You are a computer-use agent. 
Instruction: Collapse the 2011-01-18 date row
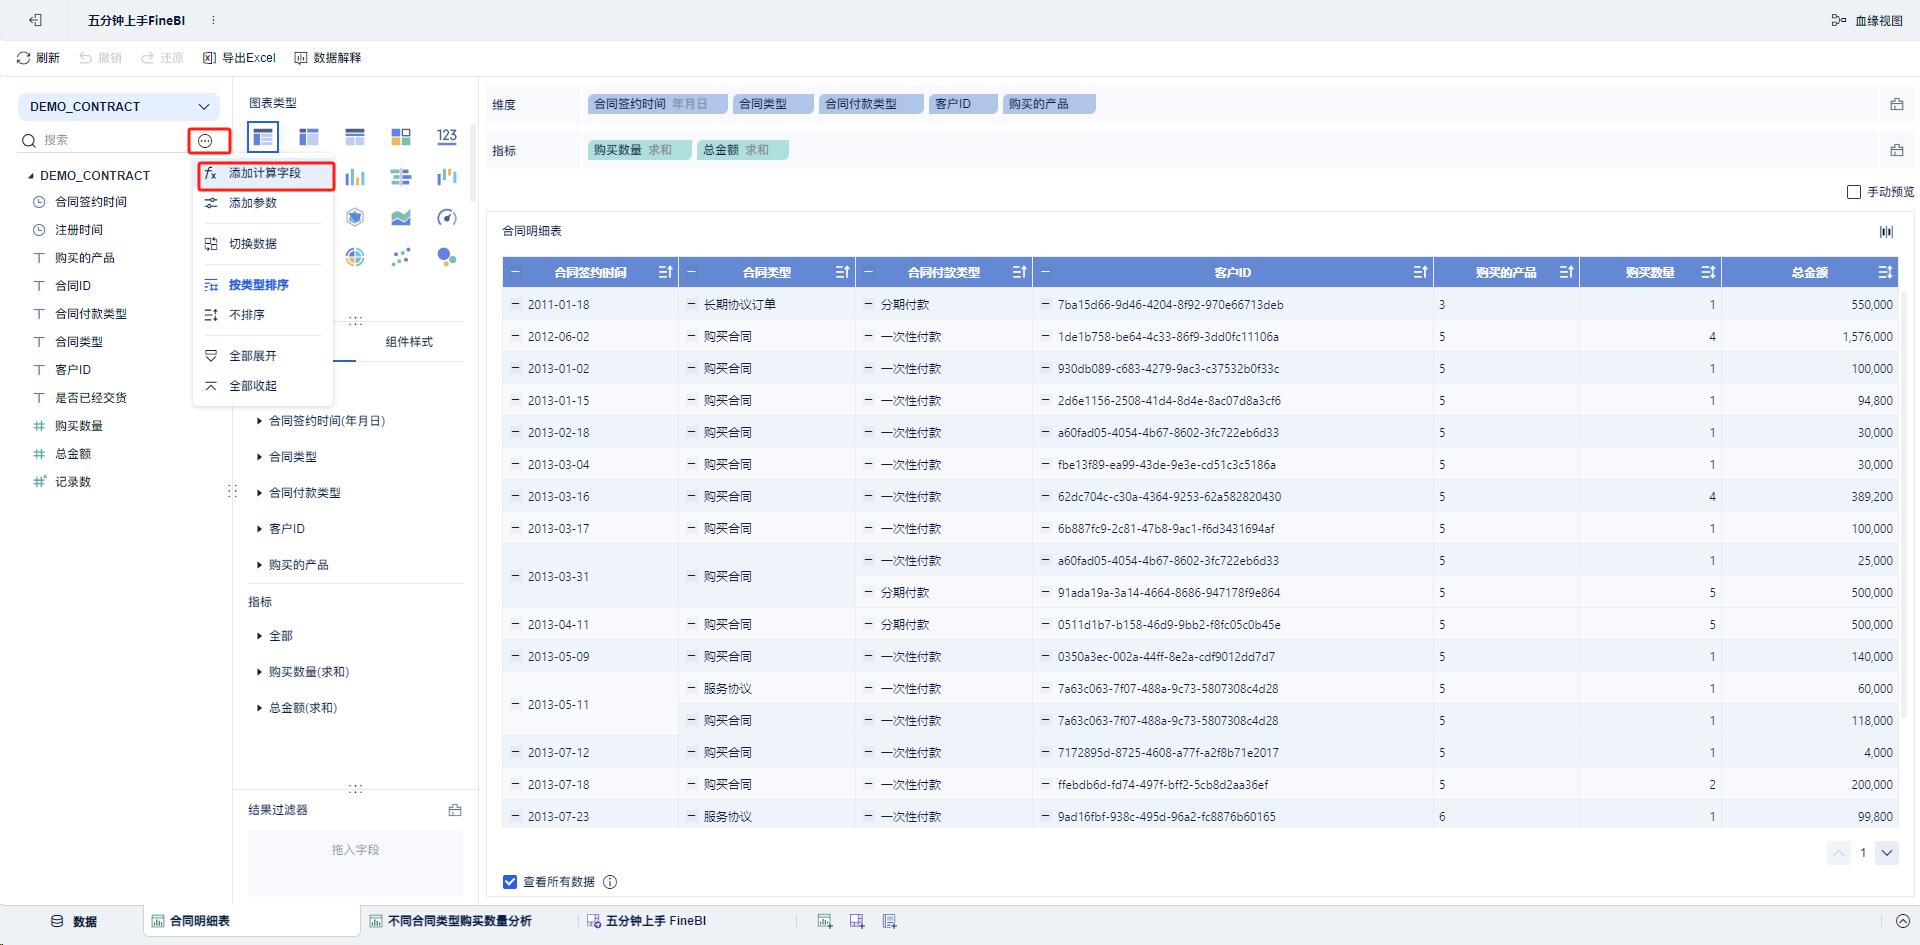coord(516,304)
